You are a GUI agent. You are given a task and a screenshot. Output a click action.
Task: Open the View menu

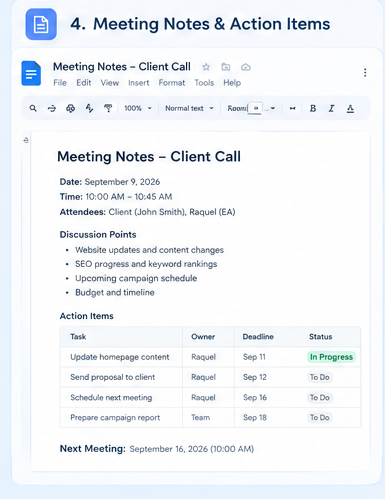coord(110,83)
